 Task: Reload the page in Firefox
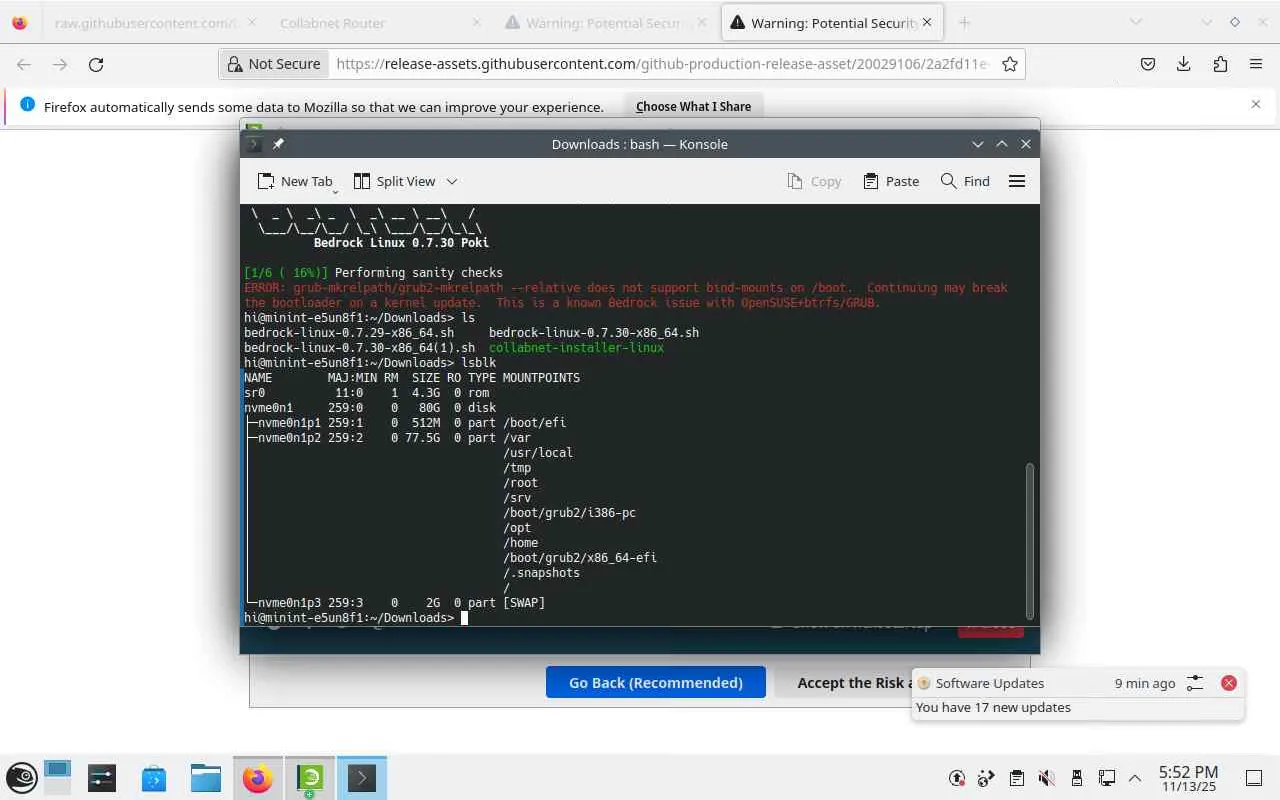(x=96, y=64)
